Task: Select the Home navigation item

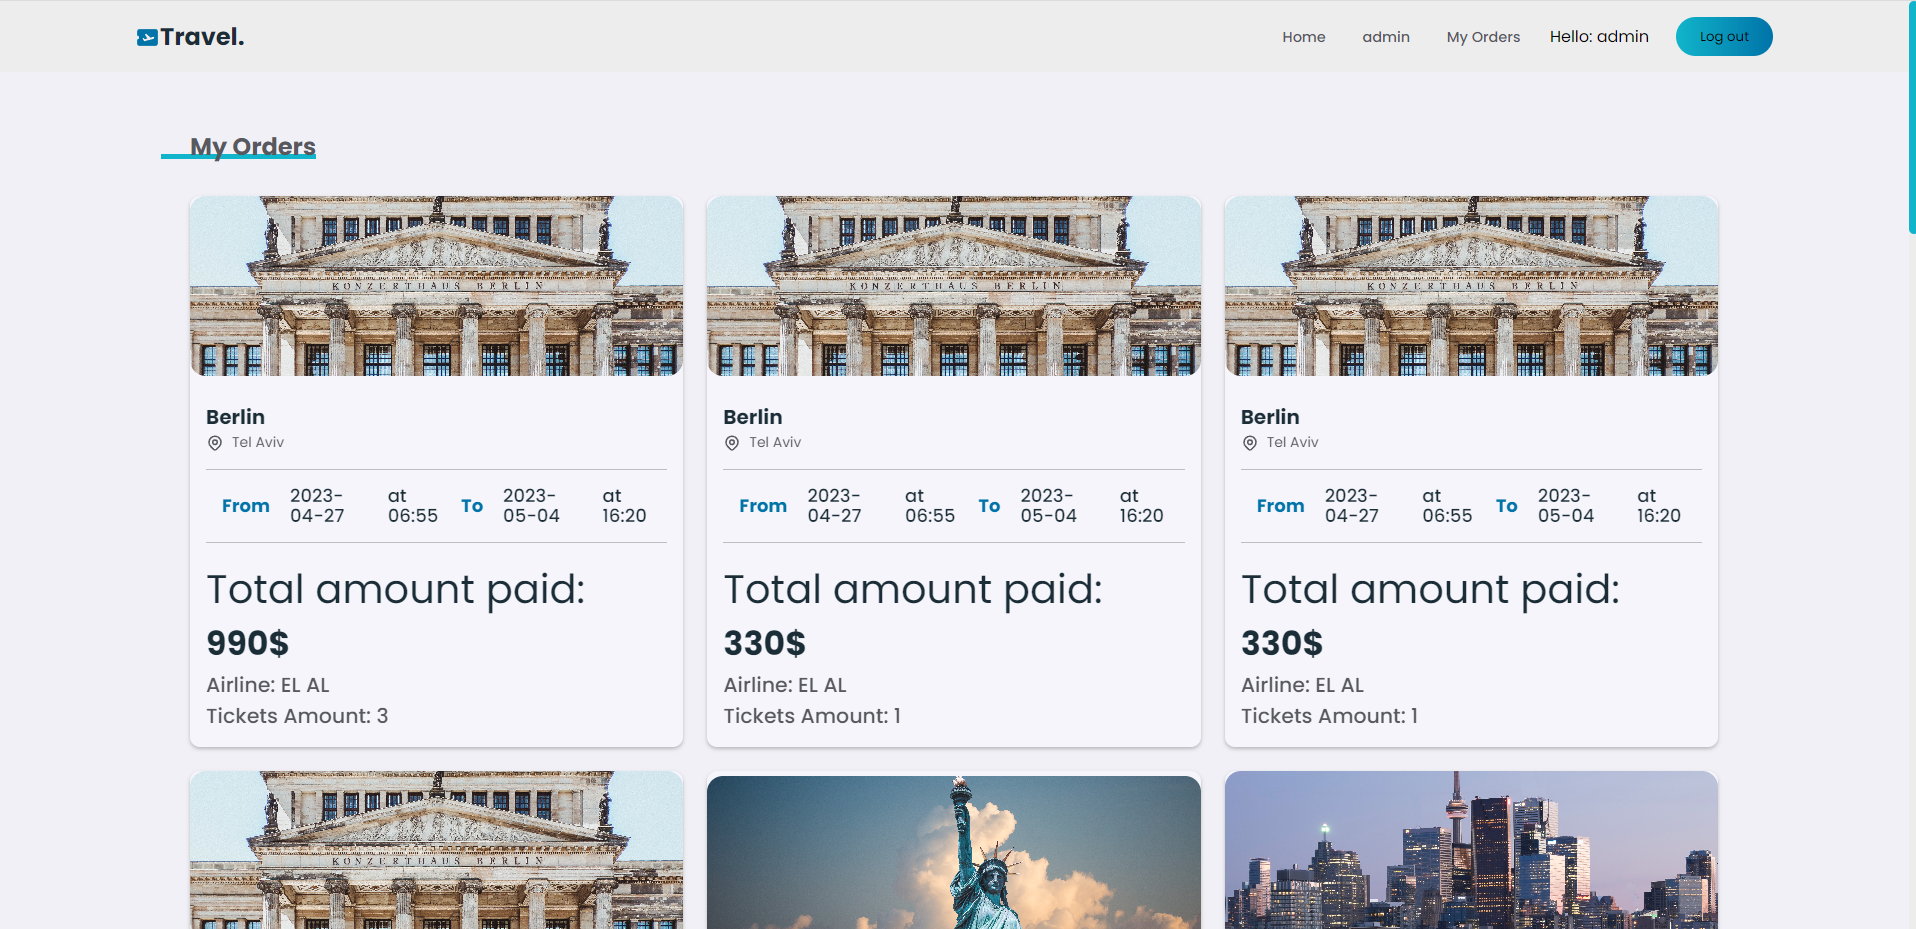Action: click(1303, 37)
